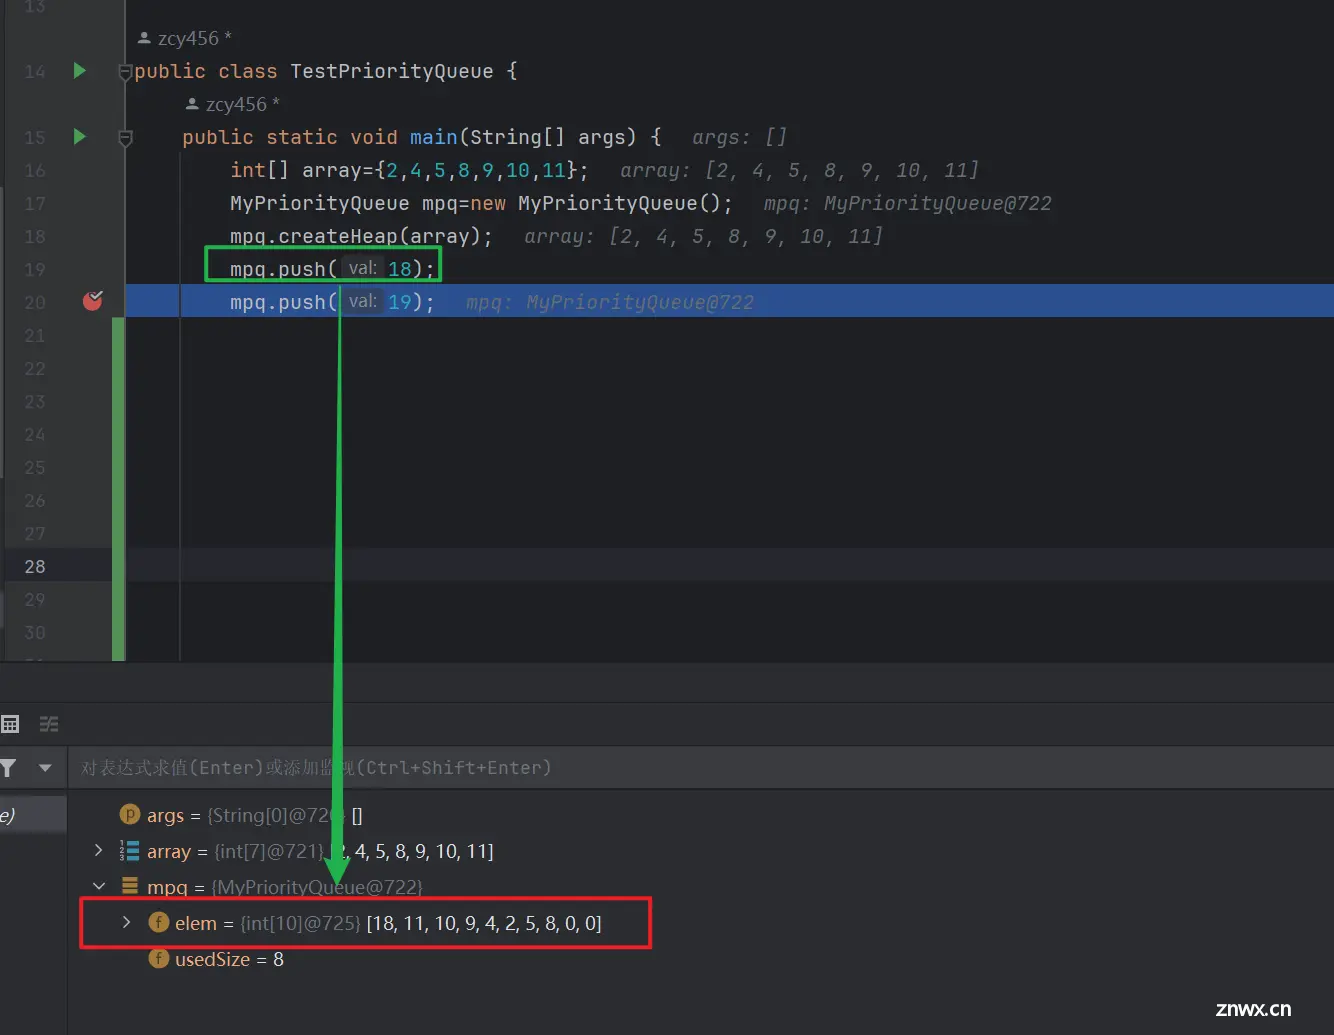
Task: Click the threads view settings icon
Action: (x=49, y=724)
